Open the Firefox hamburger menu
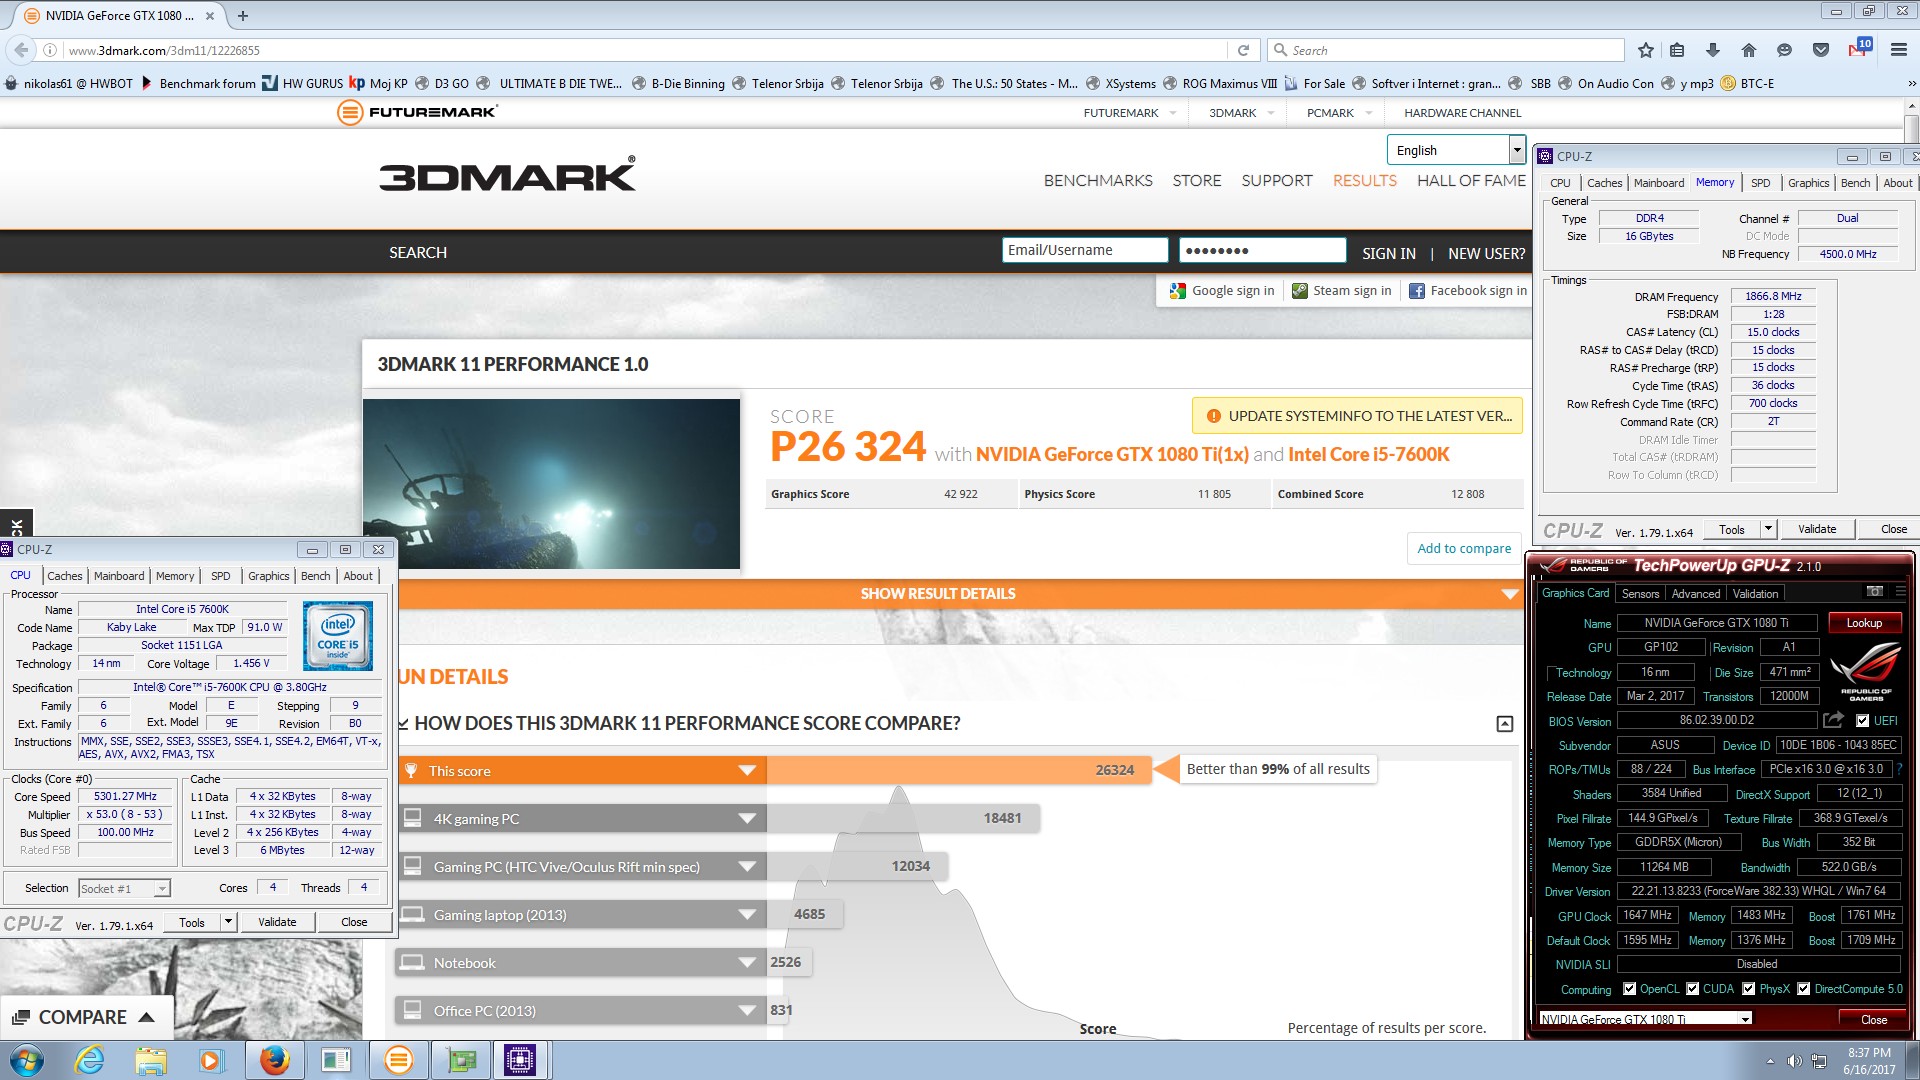The height and width of the screenshot is (1080, 1920). click(x=1898, y=50)
